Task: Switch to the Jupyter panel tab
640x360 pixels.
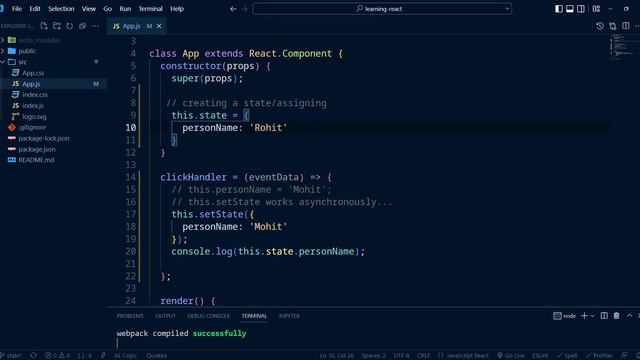Action: click(289, 316)
